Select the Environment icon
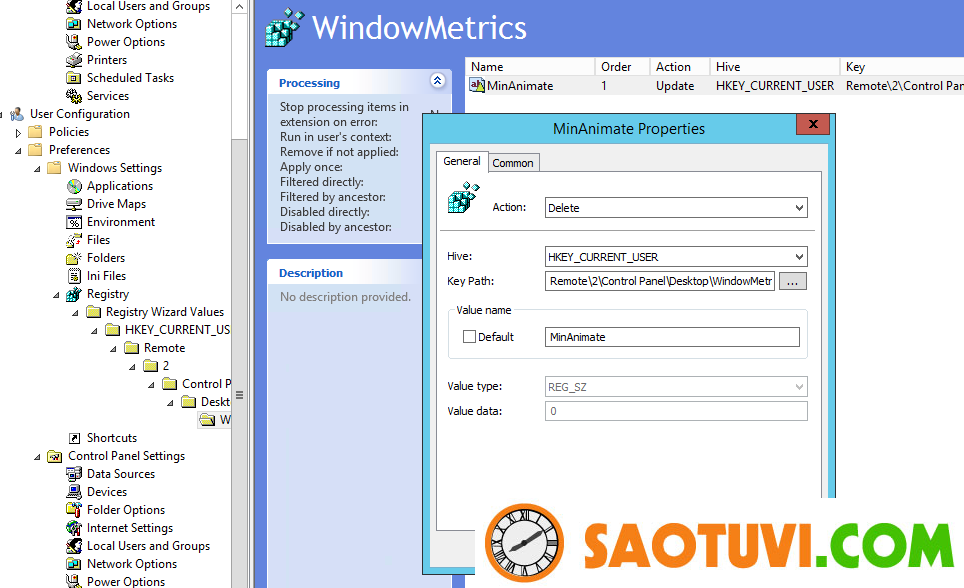 tap(74, 222)
